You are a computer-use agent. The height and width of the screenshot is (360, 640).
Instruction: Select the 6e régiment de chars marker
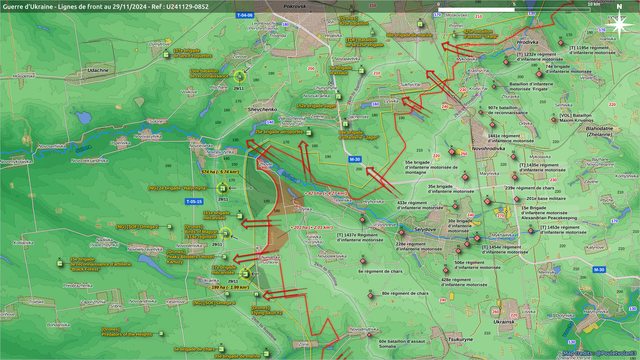point(363,261)
